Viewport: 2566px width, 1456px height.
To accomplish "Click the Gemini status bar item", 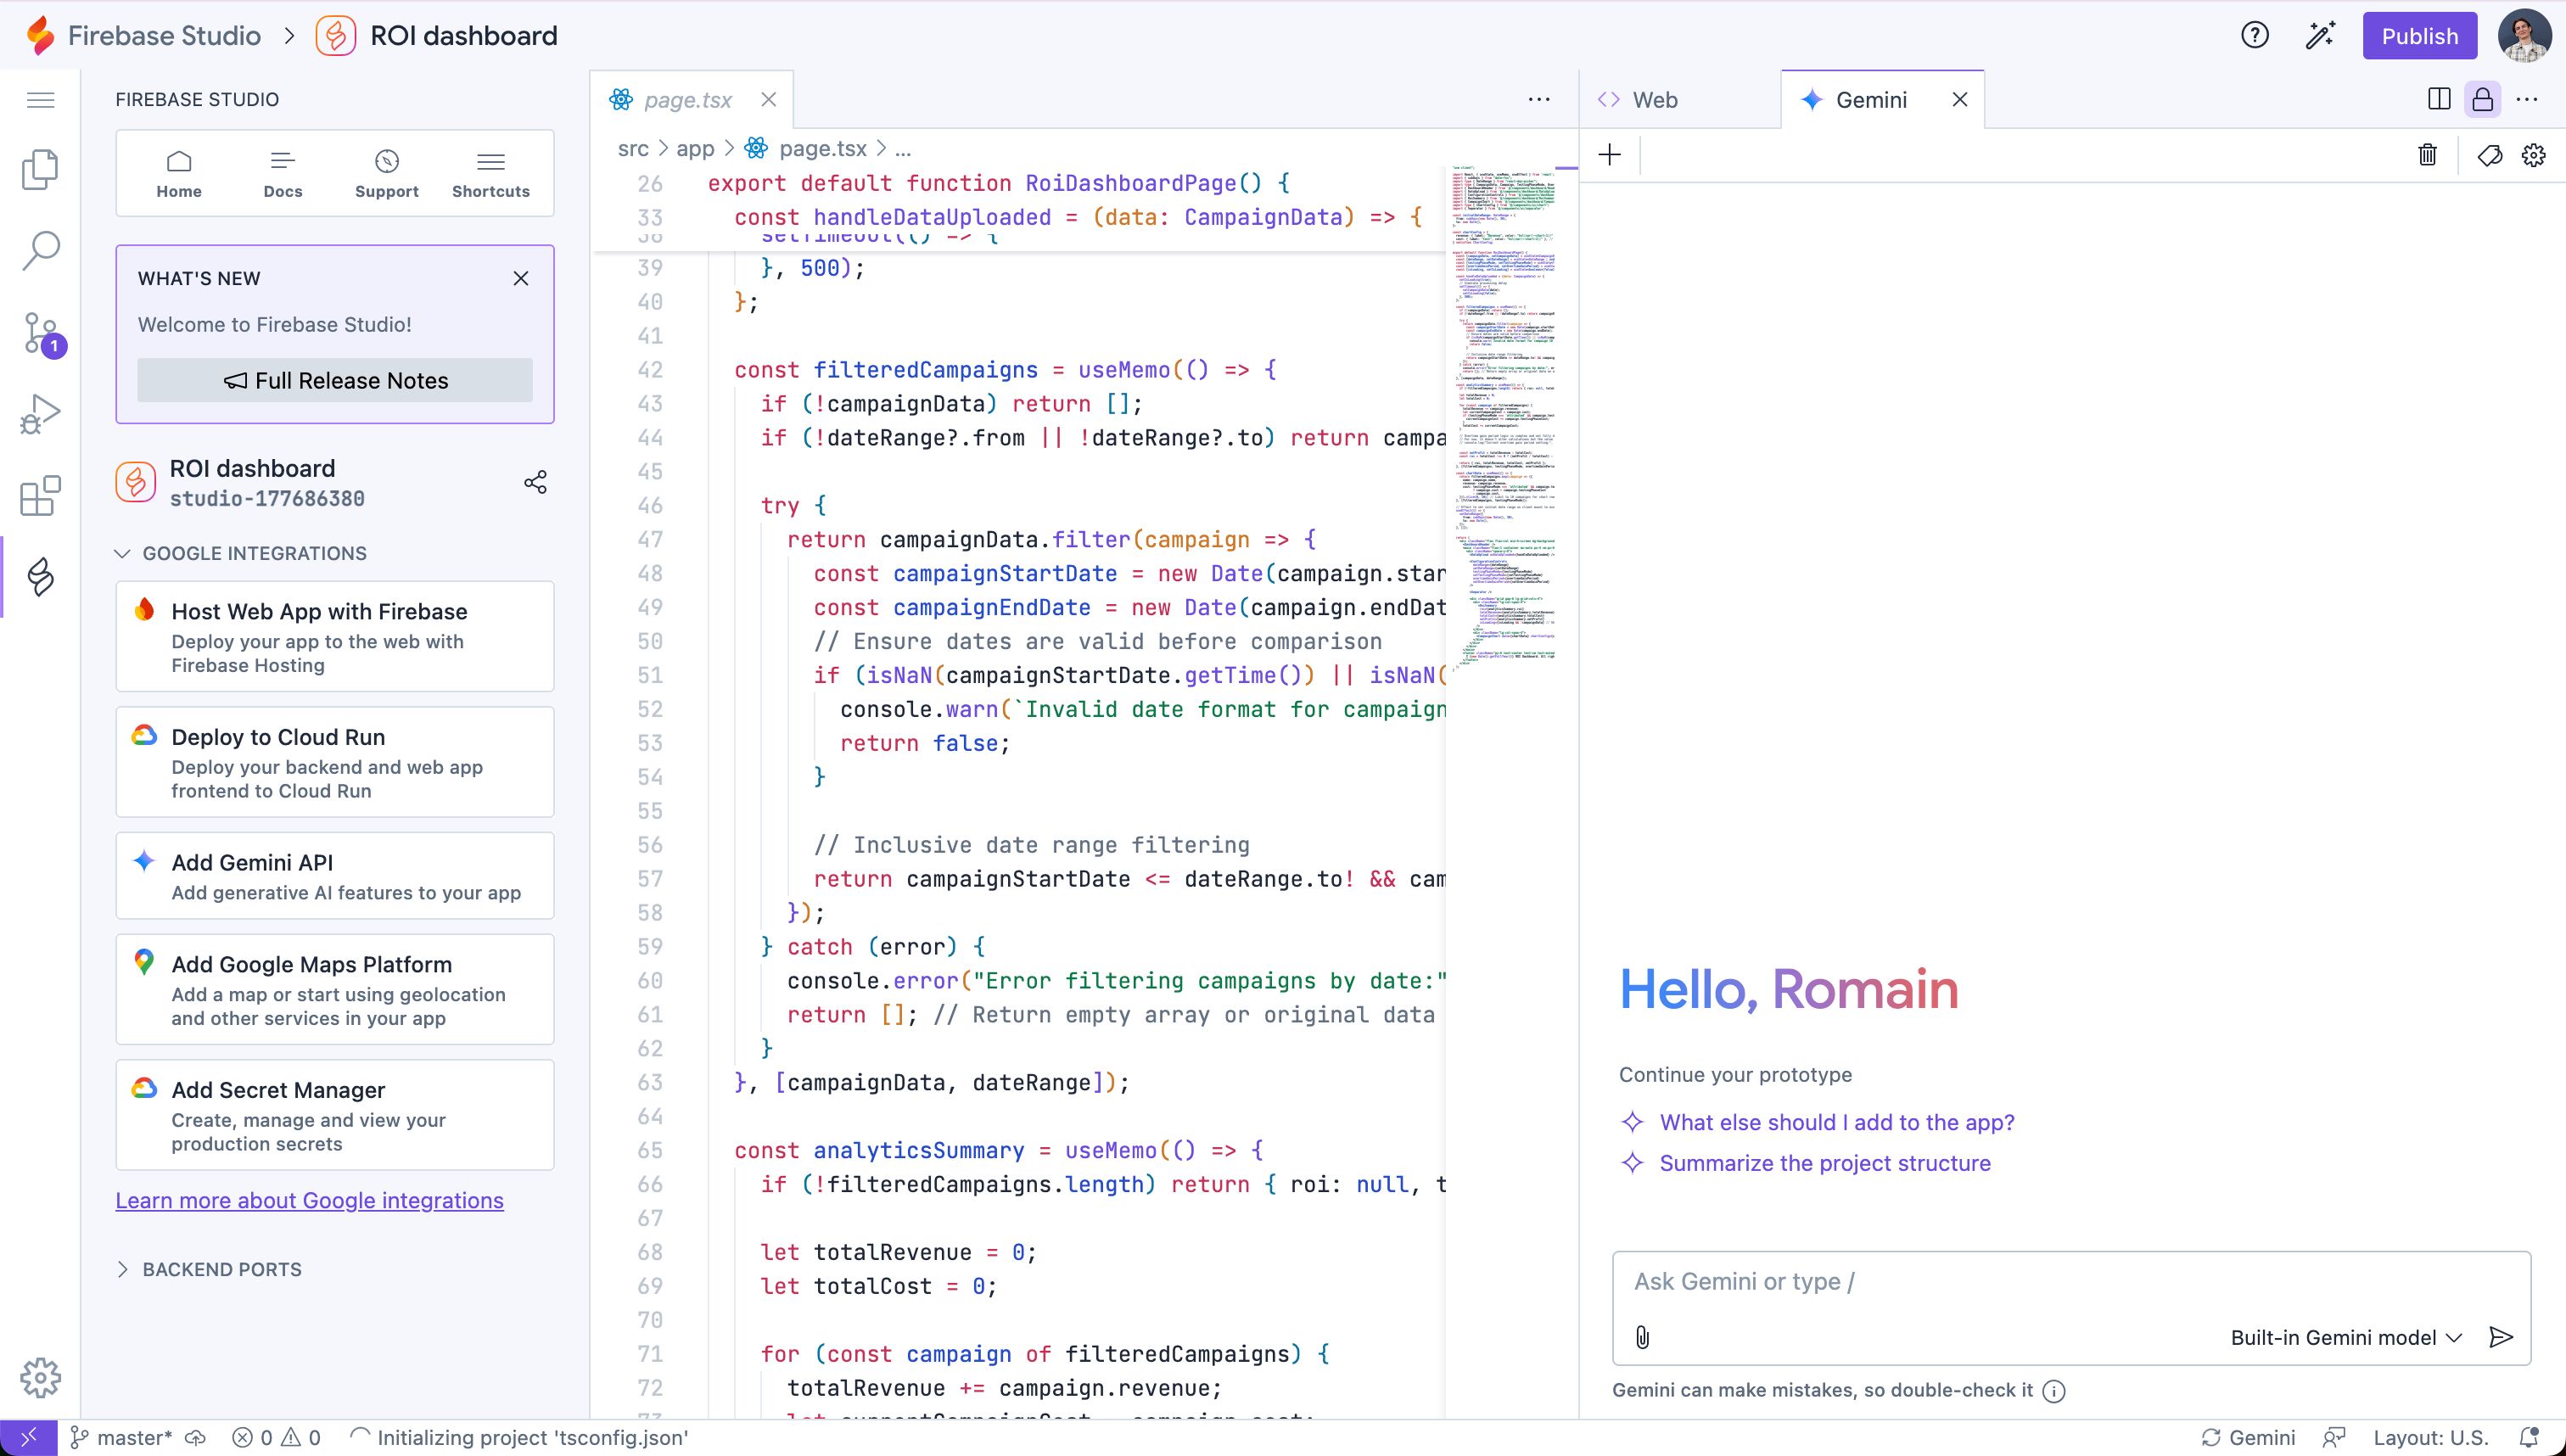I will tap(2248, 1437).
